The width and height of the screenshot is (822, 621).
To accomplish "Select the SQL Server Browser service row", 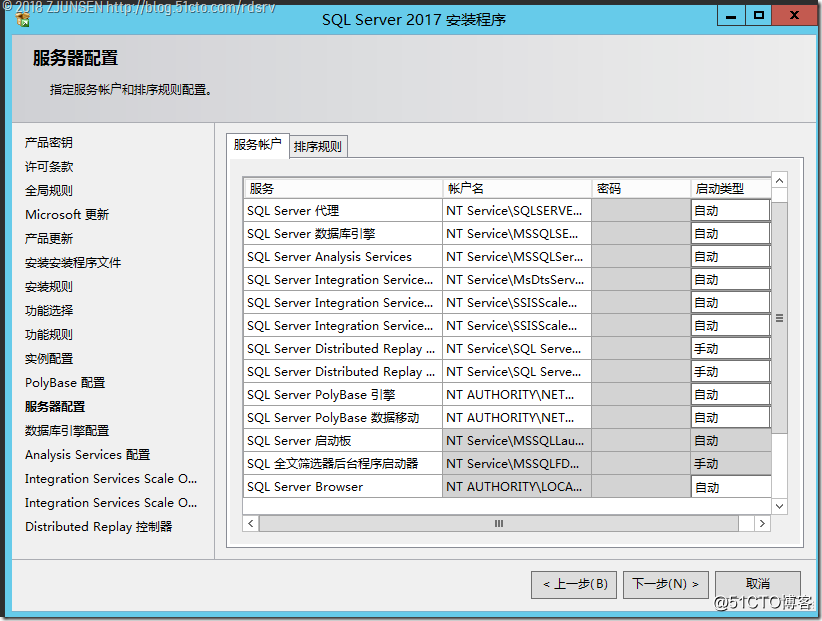I will [x=343, y=487].
